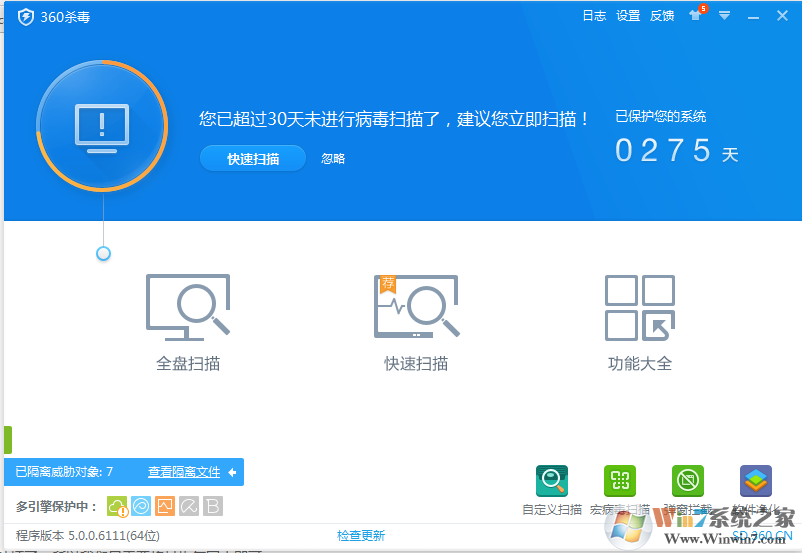Toggle the grey QVM engine icon
This screenshot has height=553, width=802.
[189, 506]
